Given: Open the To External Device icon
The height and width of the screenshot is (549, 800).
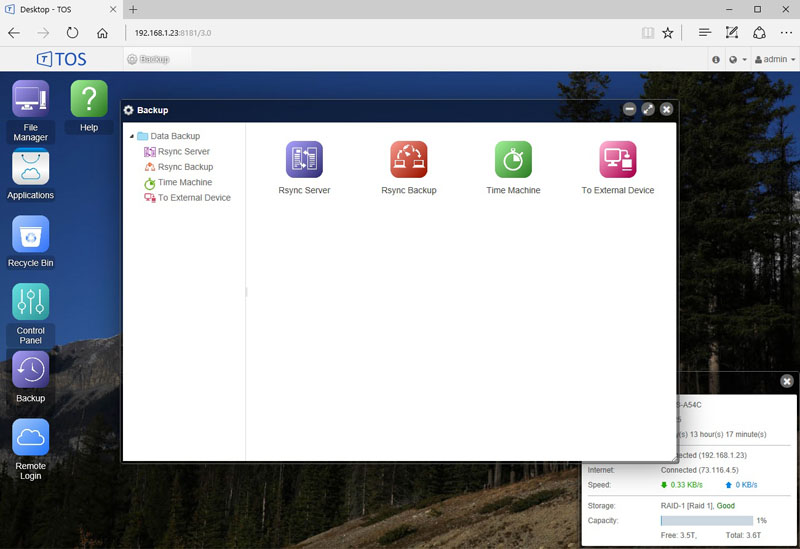Looking at the screenshot, I should pyautogui.click(x=617, y=160).
